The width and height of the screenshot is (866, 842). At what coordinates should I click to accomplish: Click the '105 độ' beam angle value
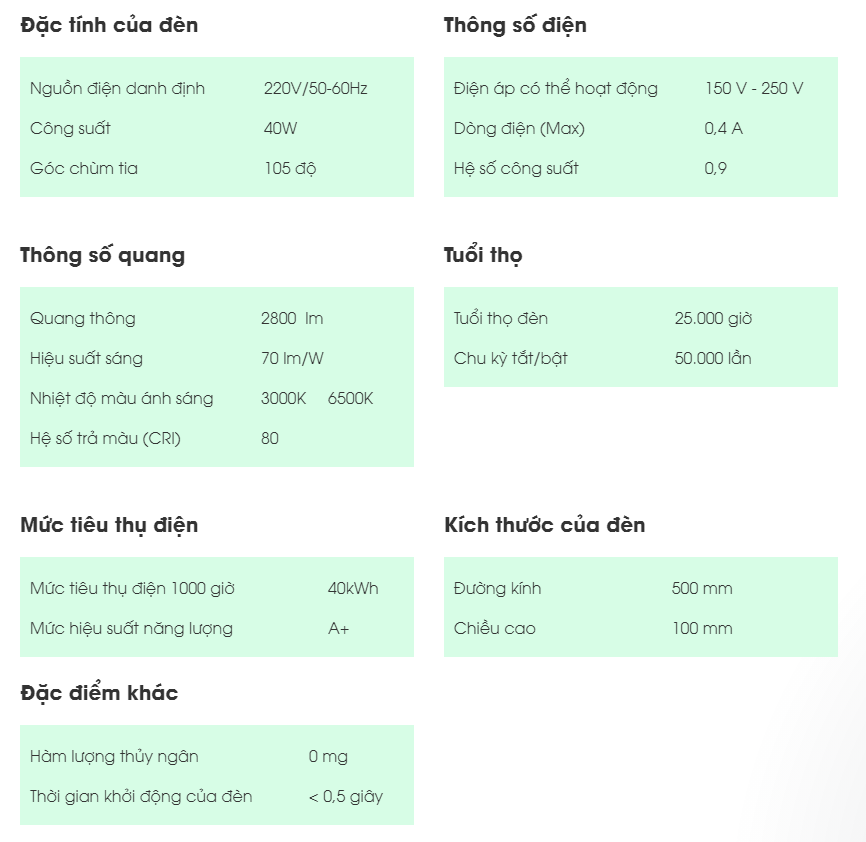coord(290,168)
